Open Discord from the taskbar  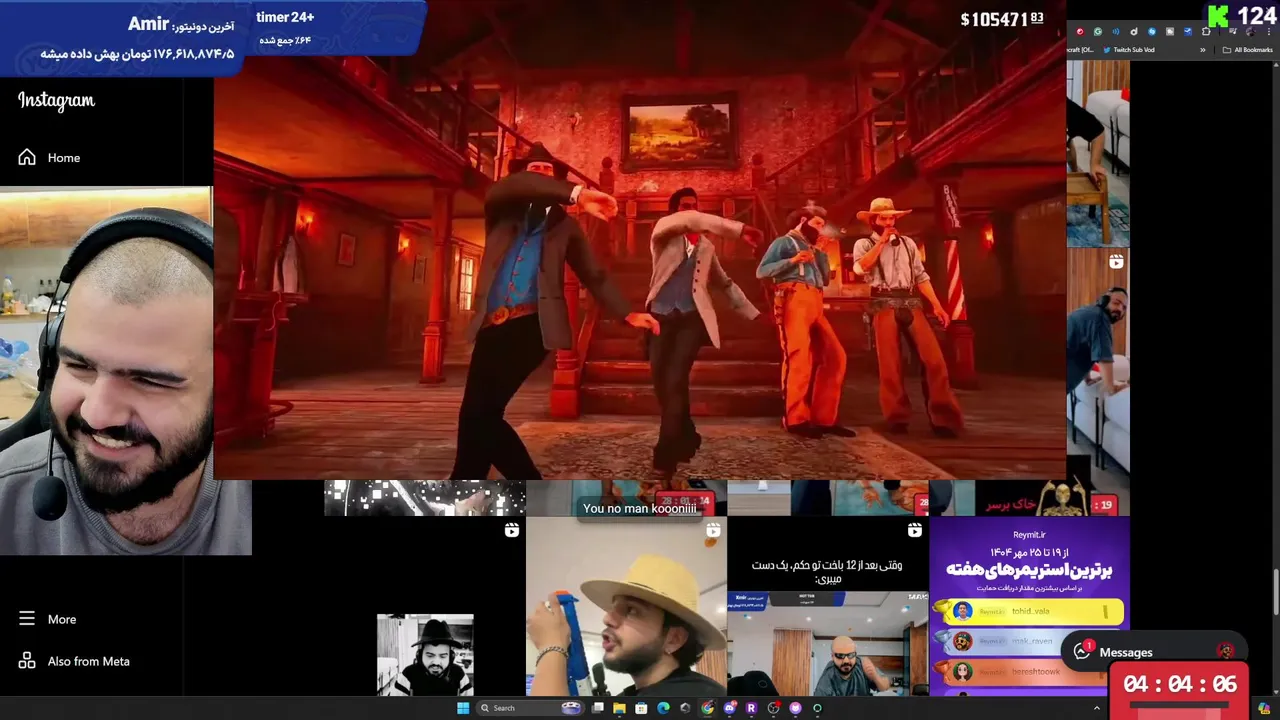pyautogui.click(x=729, y=708)
